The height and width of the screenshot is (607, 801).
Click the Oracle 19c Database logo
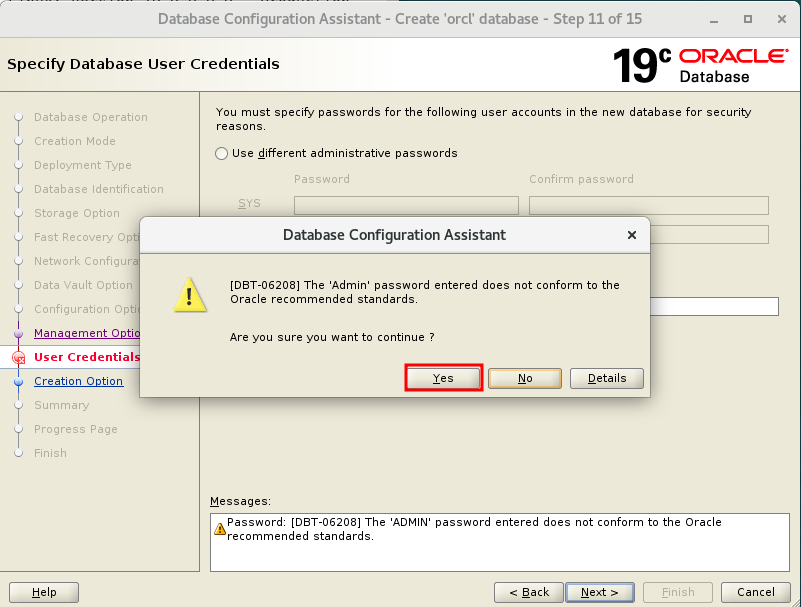click(700, 65)
